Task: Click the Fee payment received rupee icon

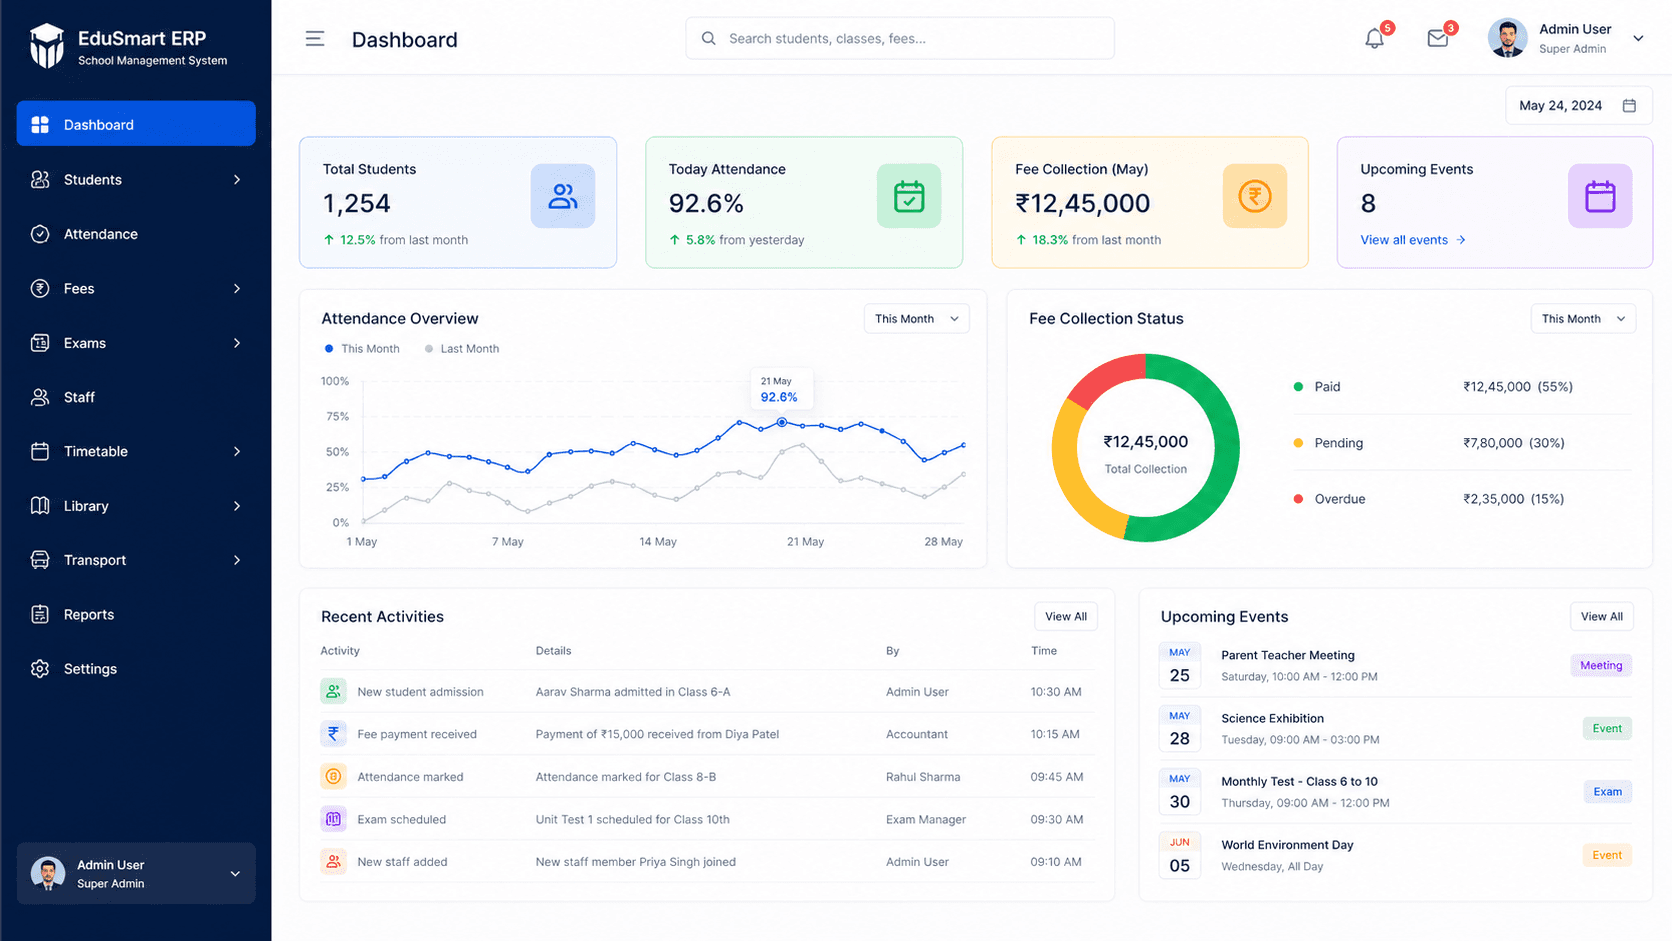Action: pyautogui.click(x=333, y=734)
